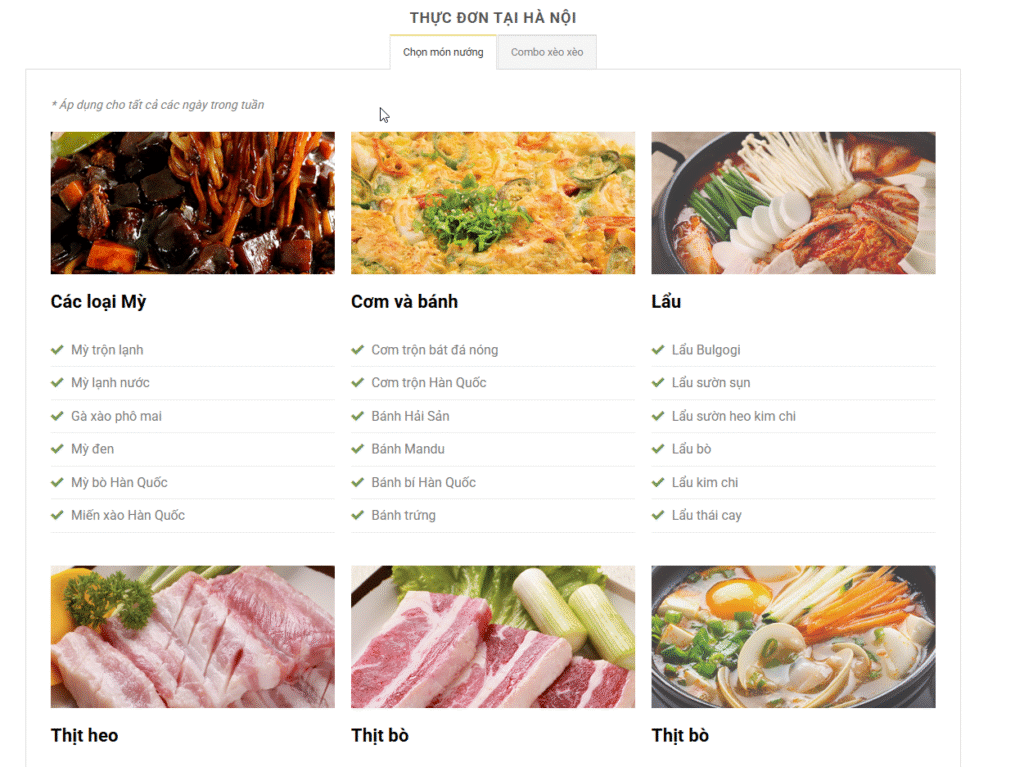
Task: Open the Cơm và bánh pancake photo
Action: [492, 203]
